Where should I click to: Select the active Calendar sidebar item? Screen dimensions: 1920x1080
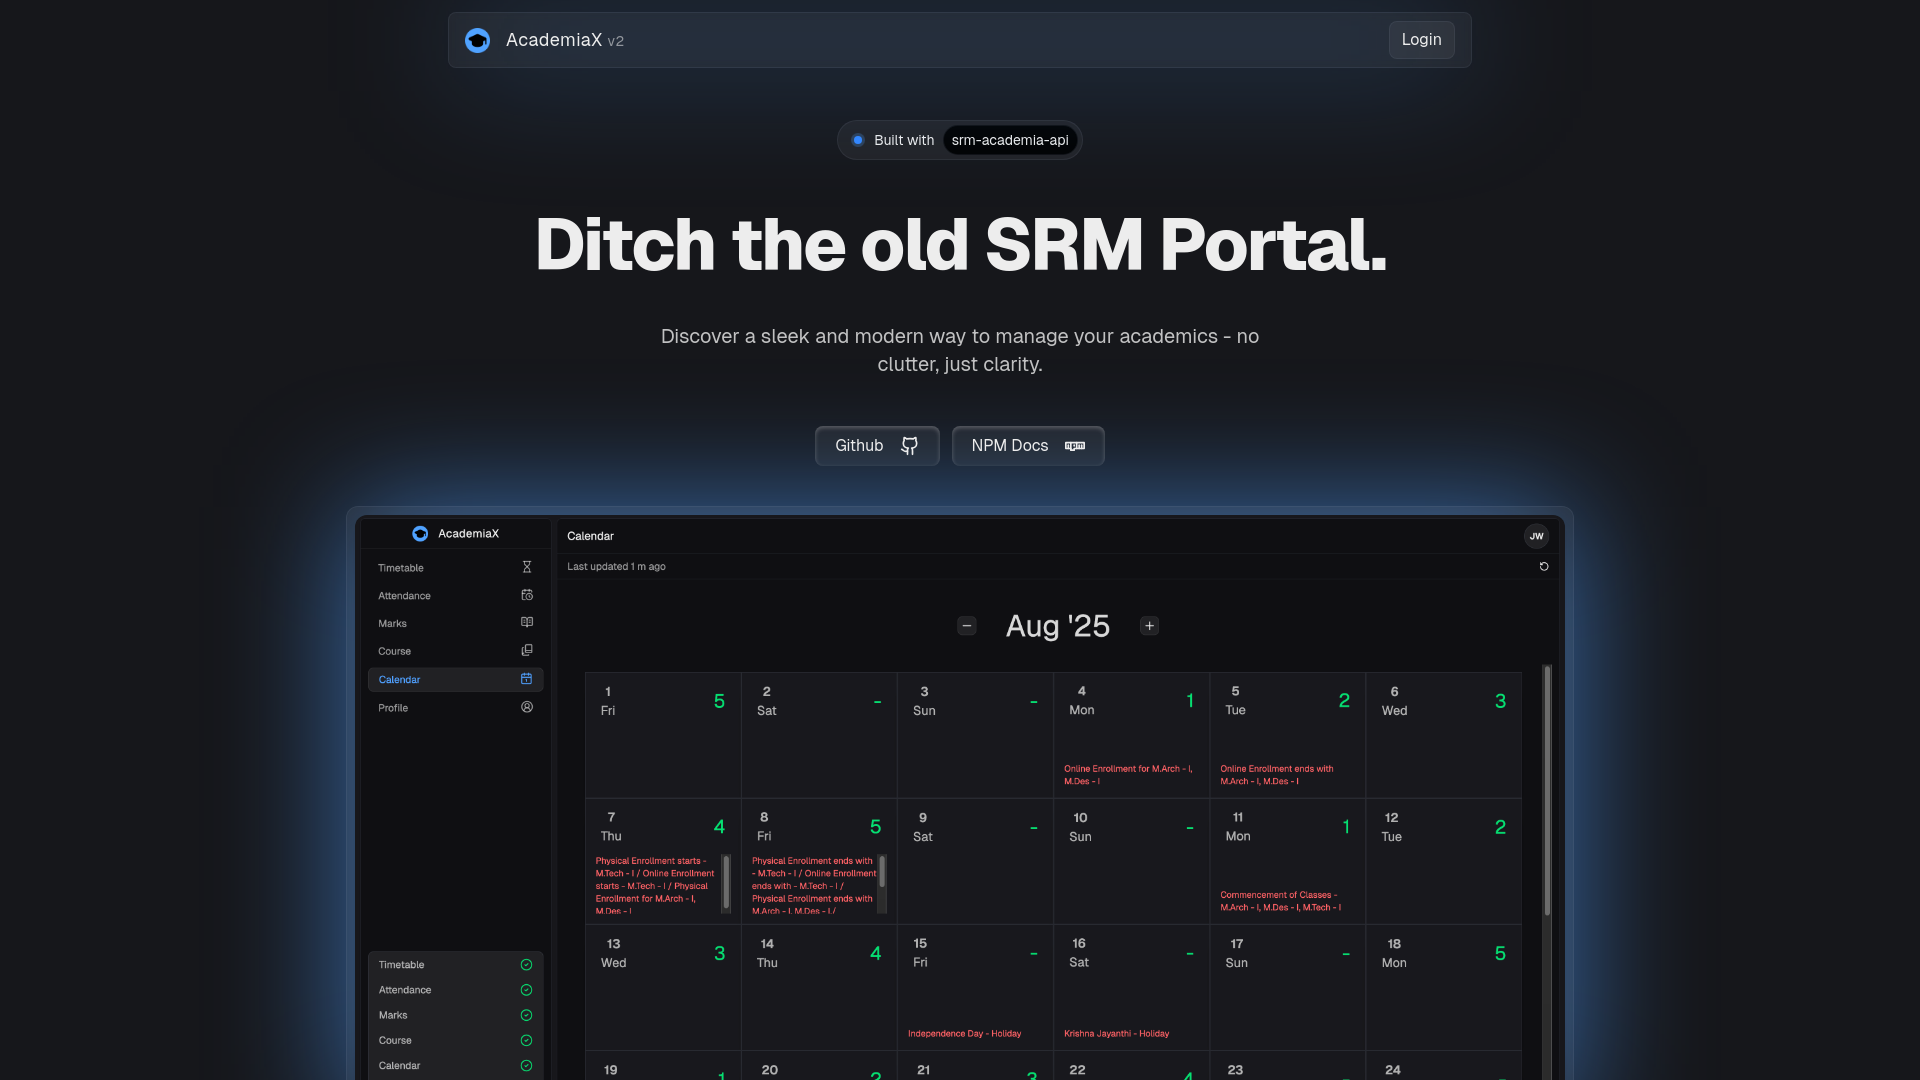tap(455, 679)
